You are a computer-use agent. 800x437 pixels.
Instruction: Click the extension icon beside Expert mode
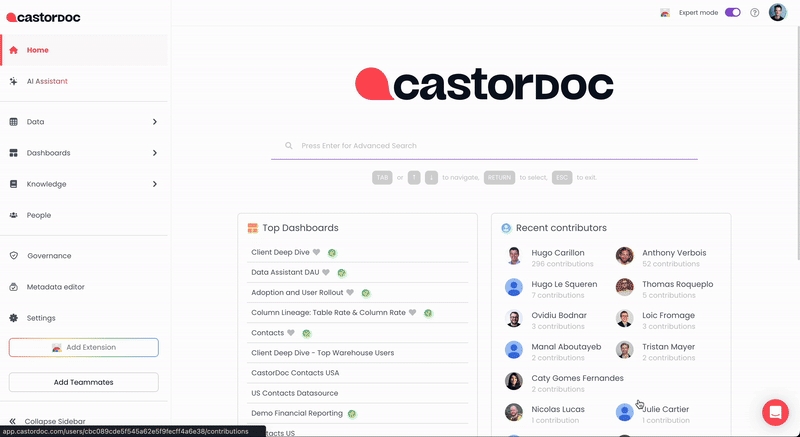pos(665,13)
